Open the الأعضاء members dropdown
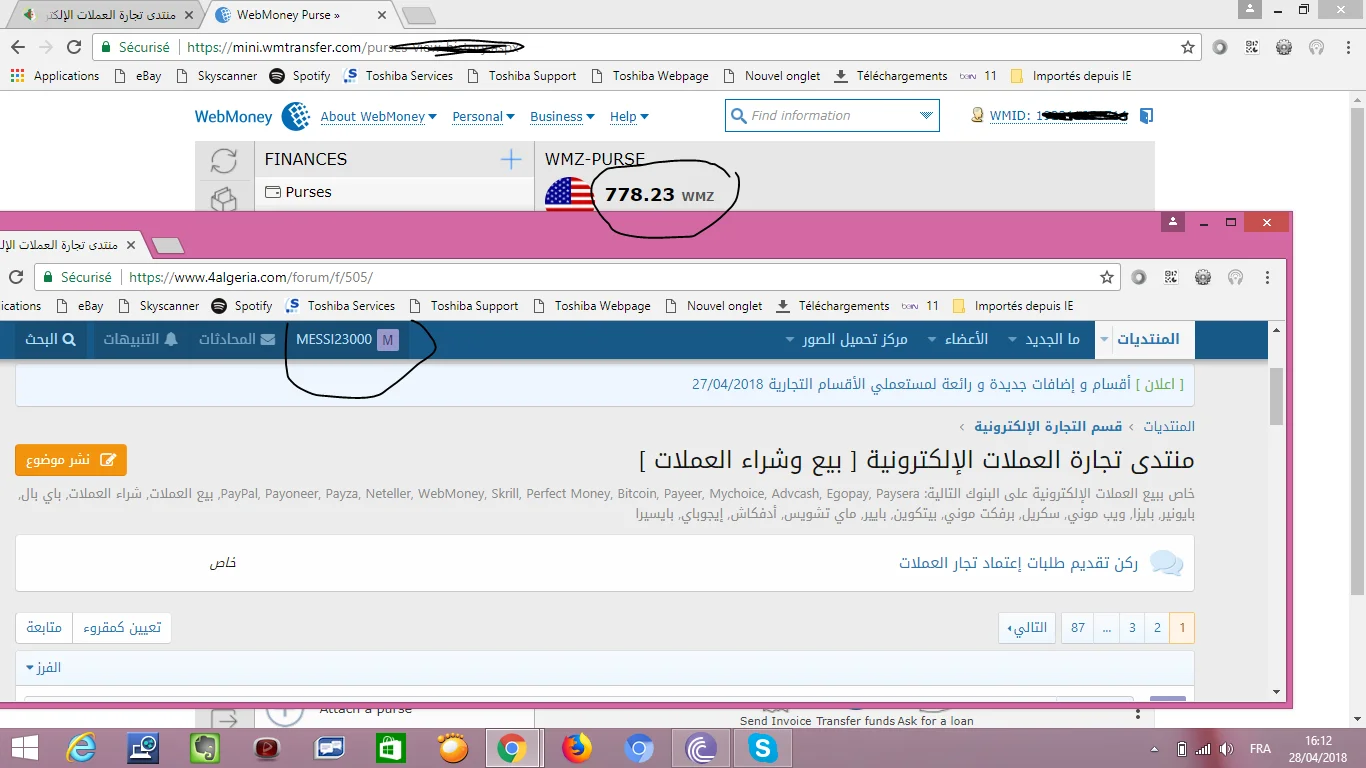This screenshot has width=1366, height=768. pos(966,339)
